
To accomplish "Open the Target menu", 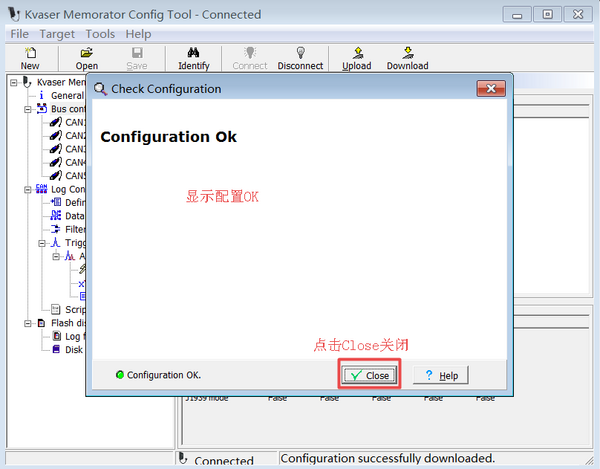I will pyautogui.click(x=57, y=34).
